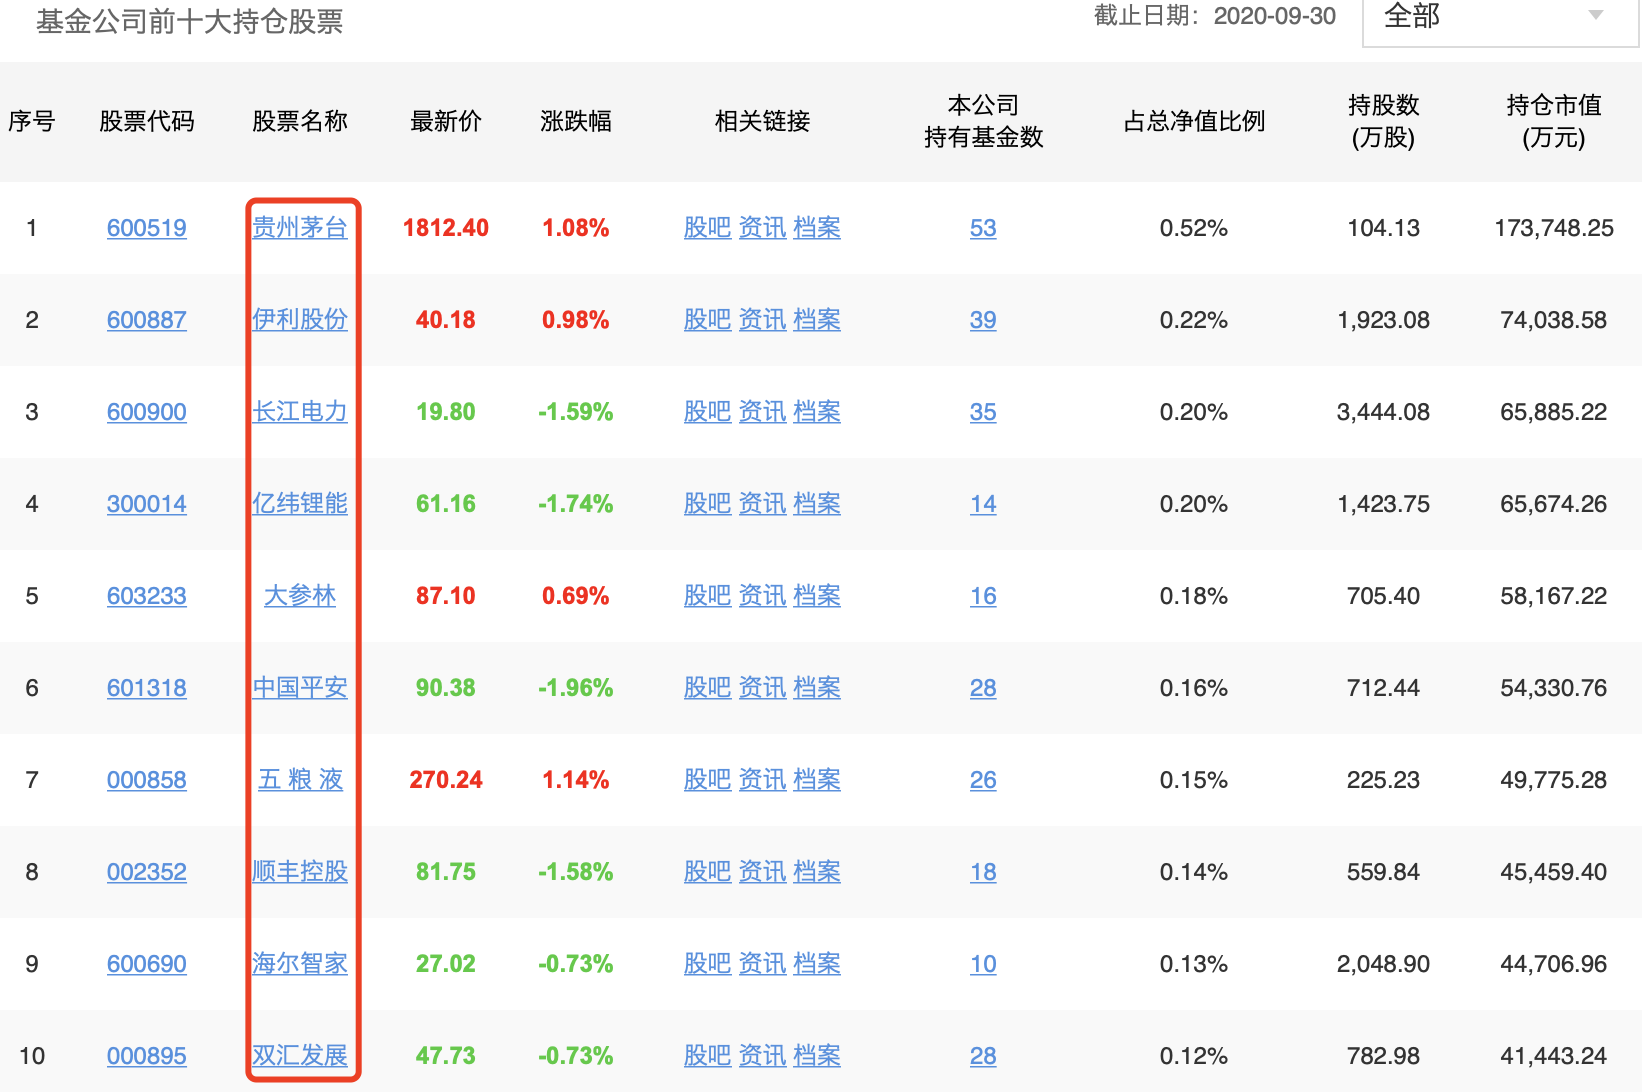Screen dimensions: 1642x1092
Task: Open 中国平安 stock page
Action: pos(300,688)
